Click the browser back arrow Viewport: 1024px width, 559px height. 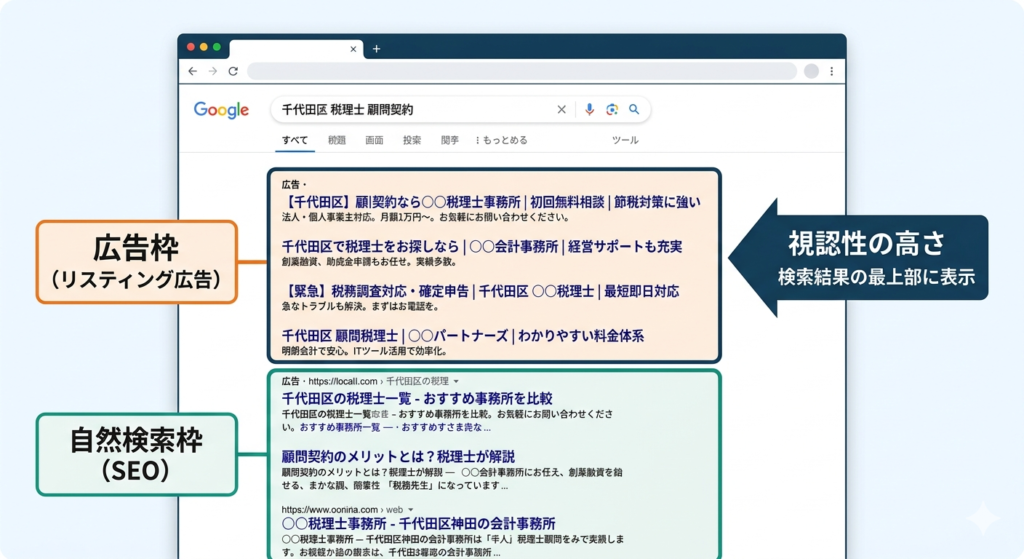[x=192, y=72]
